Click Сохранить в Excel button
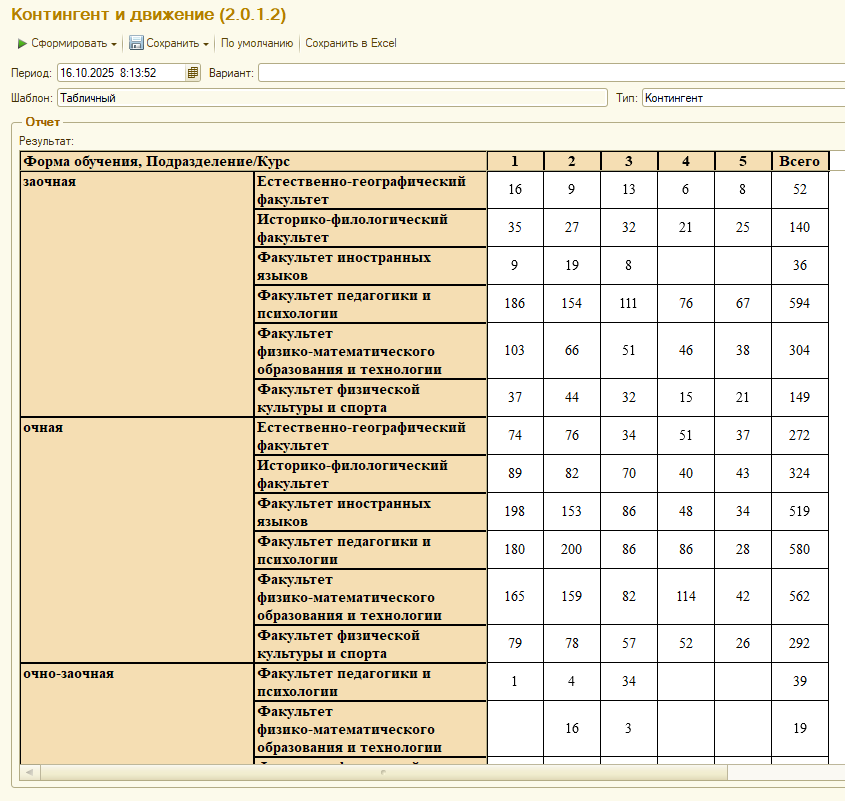 [x=350, y=44]
